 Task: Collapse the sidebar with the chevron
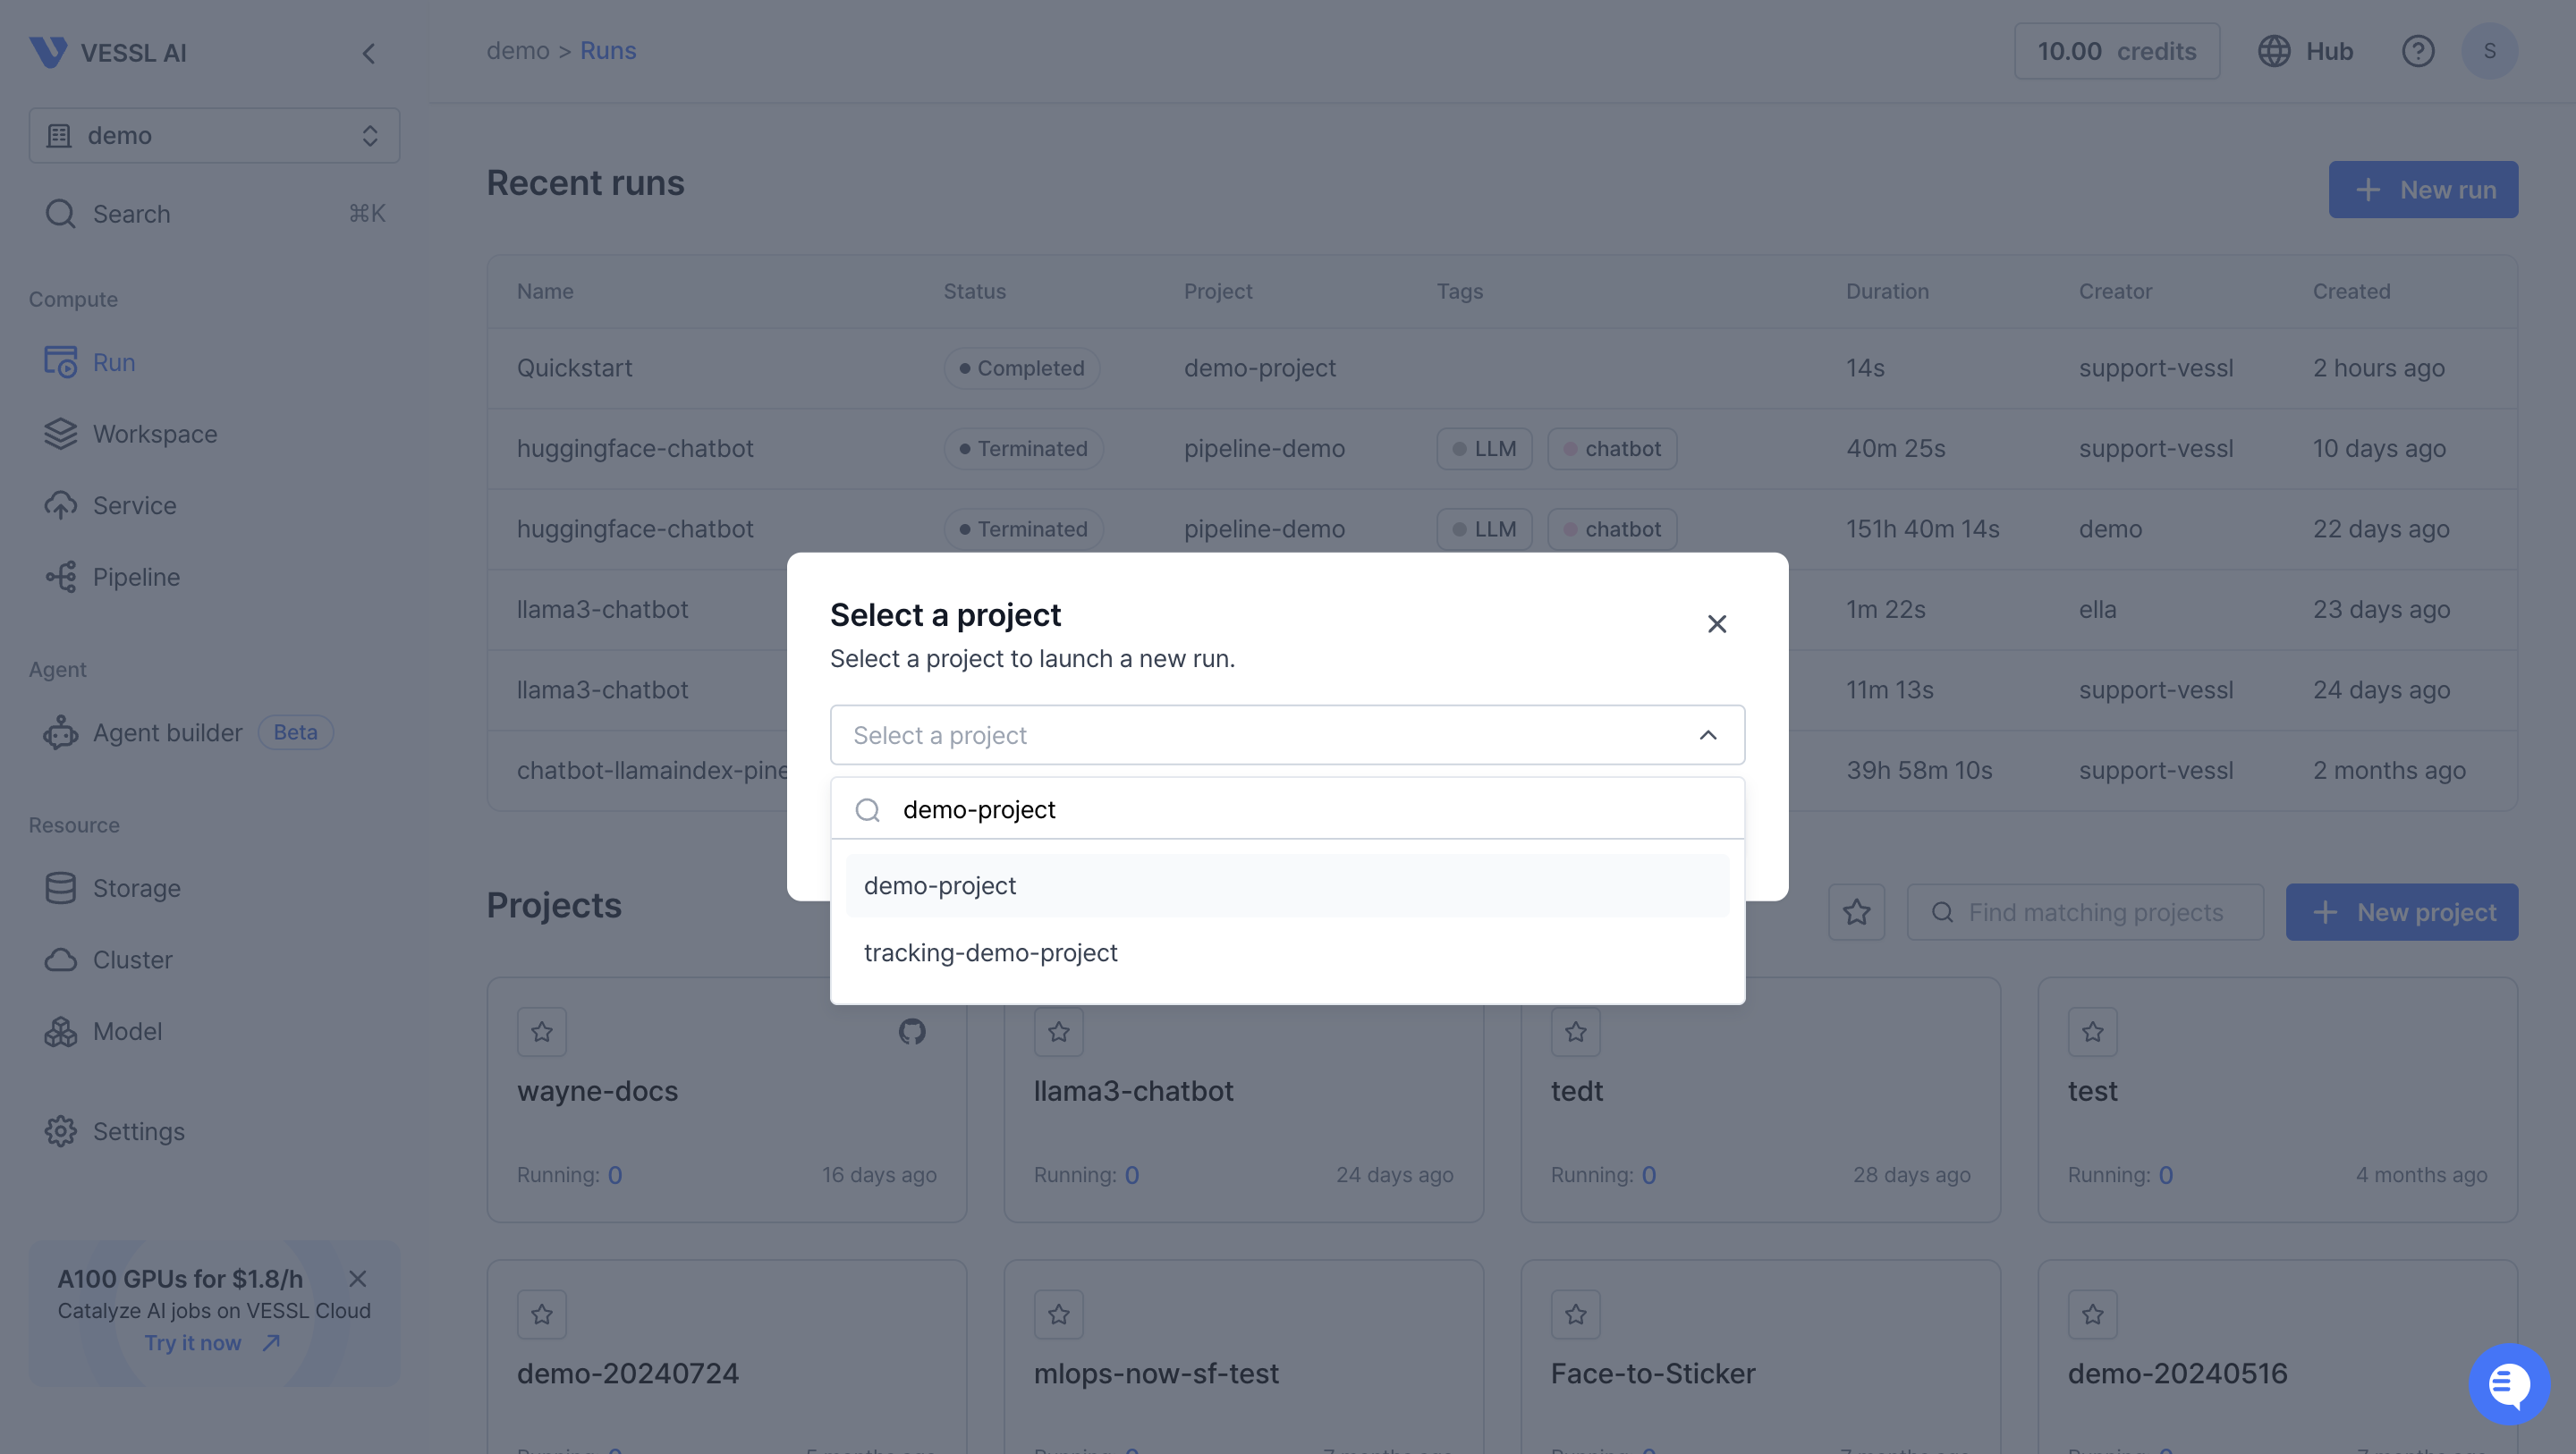click(369, 53)
